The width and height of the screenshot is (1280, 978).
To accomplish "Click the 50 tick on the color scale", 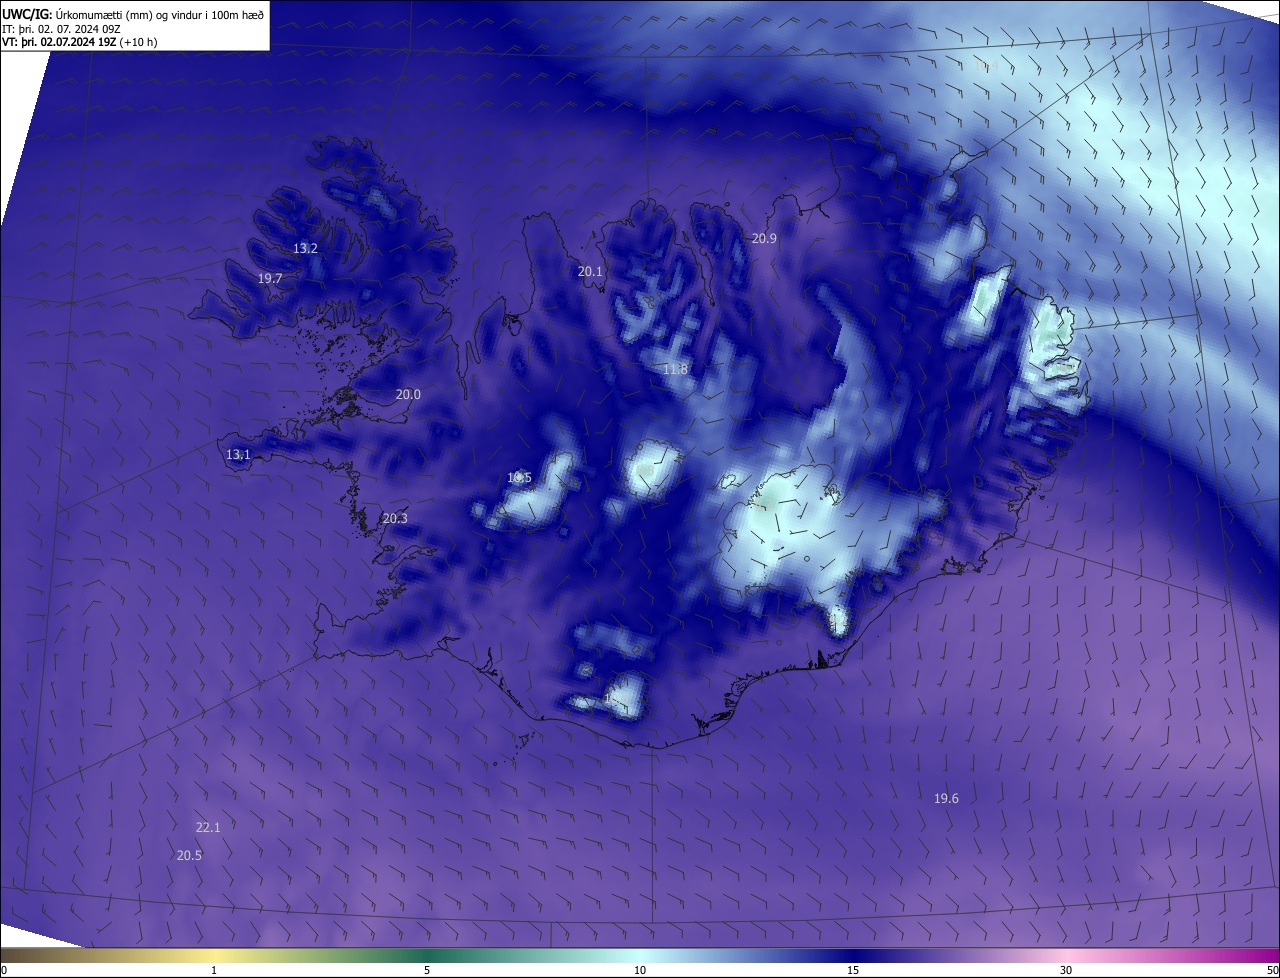I will pyautogui.click(x=1272, y=970).
